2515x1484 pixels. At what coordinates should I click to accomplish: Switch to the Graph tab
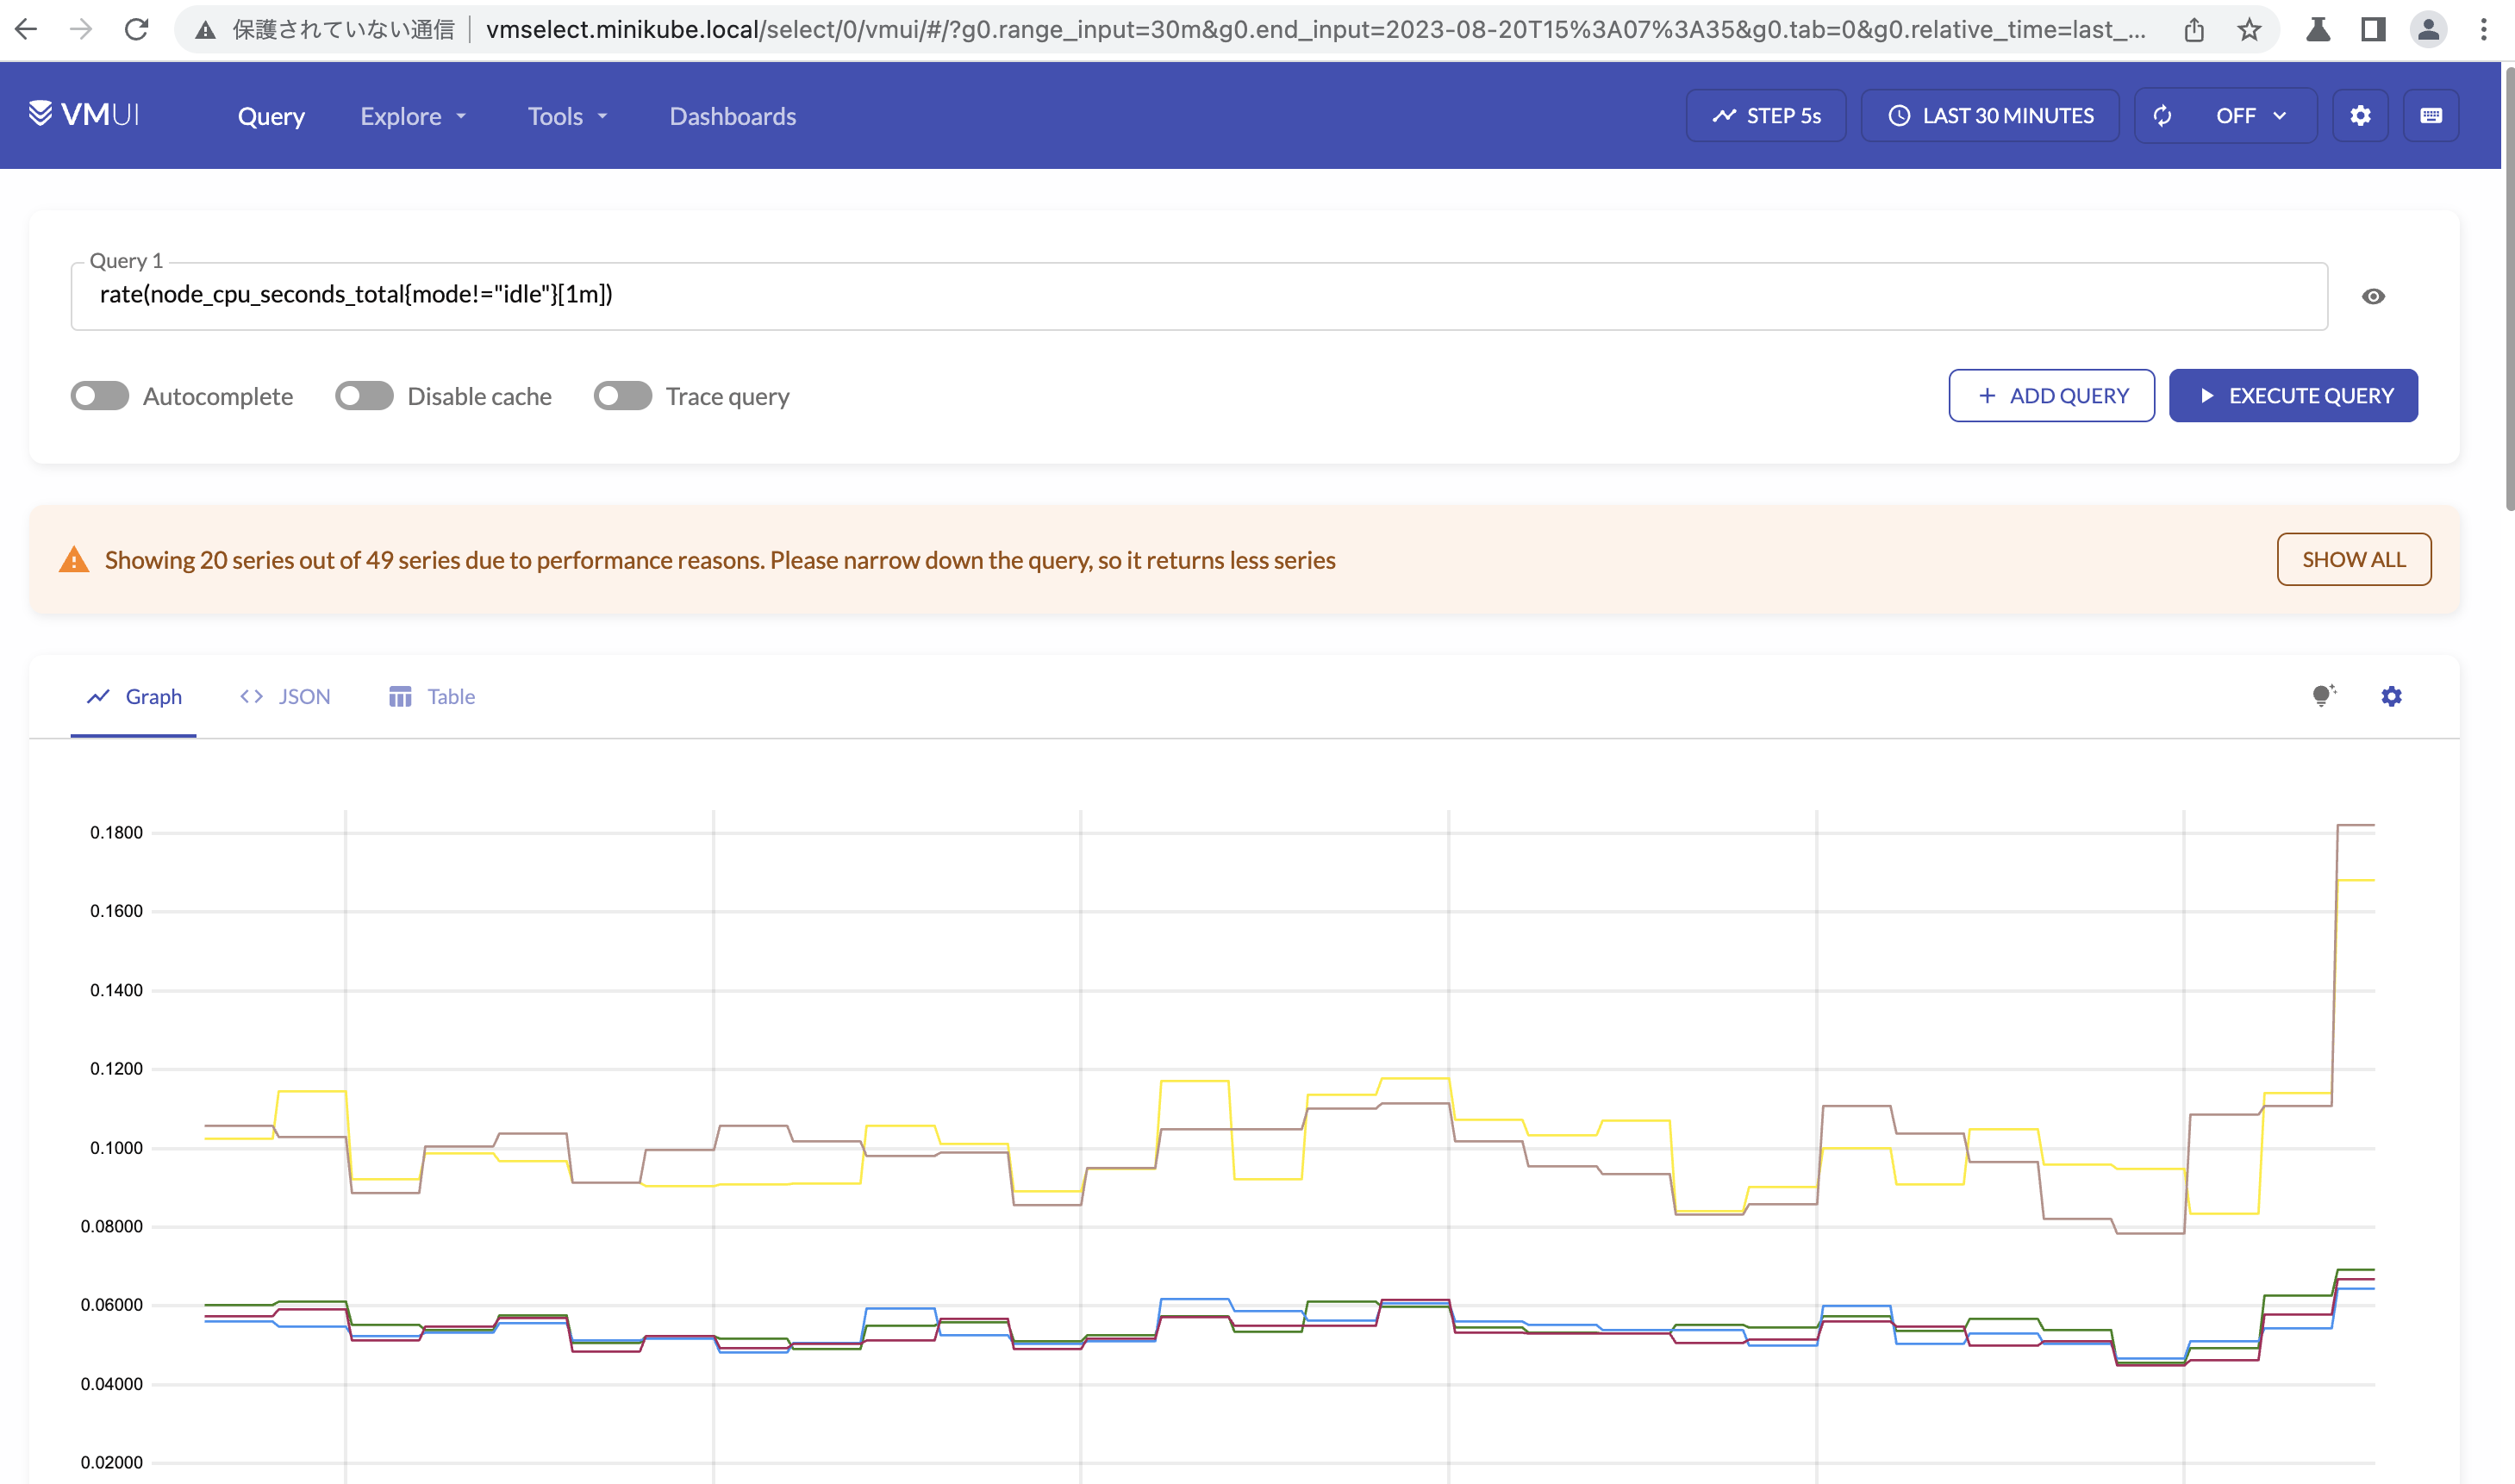pos(133,696)
